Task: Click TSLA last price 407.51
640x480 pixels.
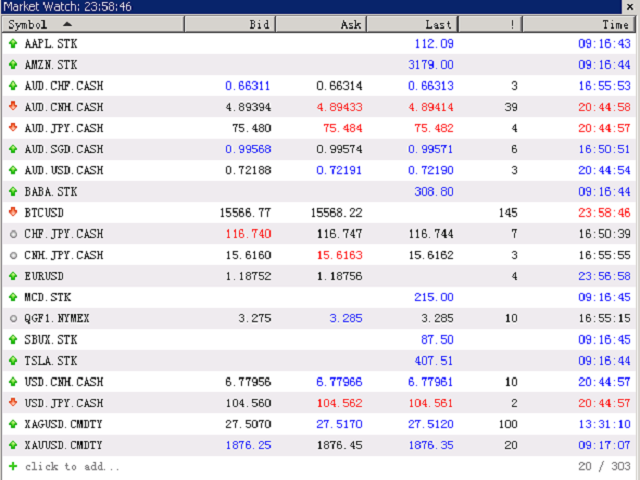Action: pos(434,361)
